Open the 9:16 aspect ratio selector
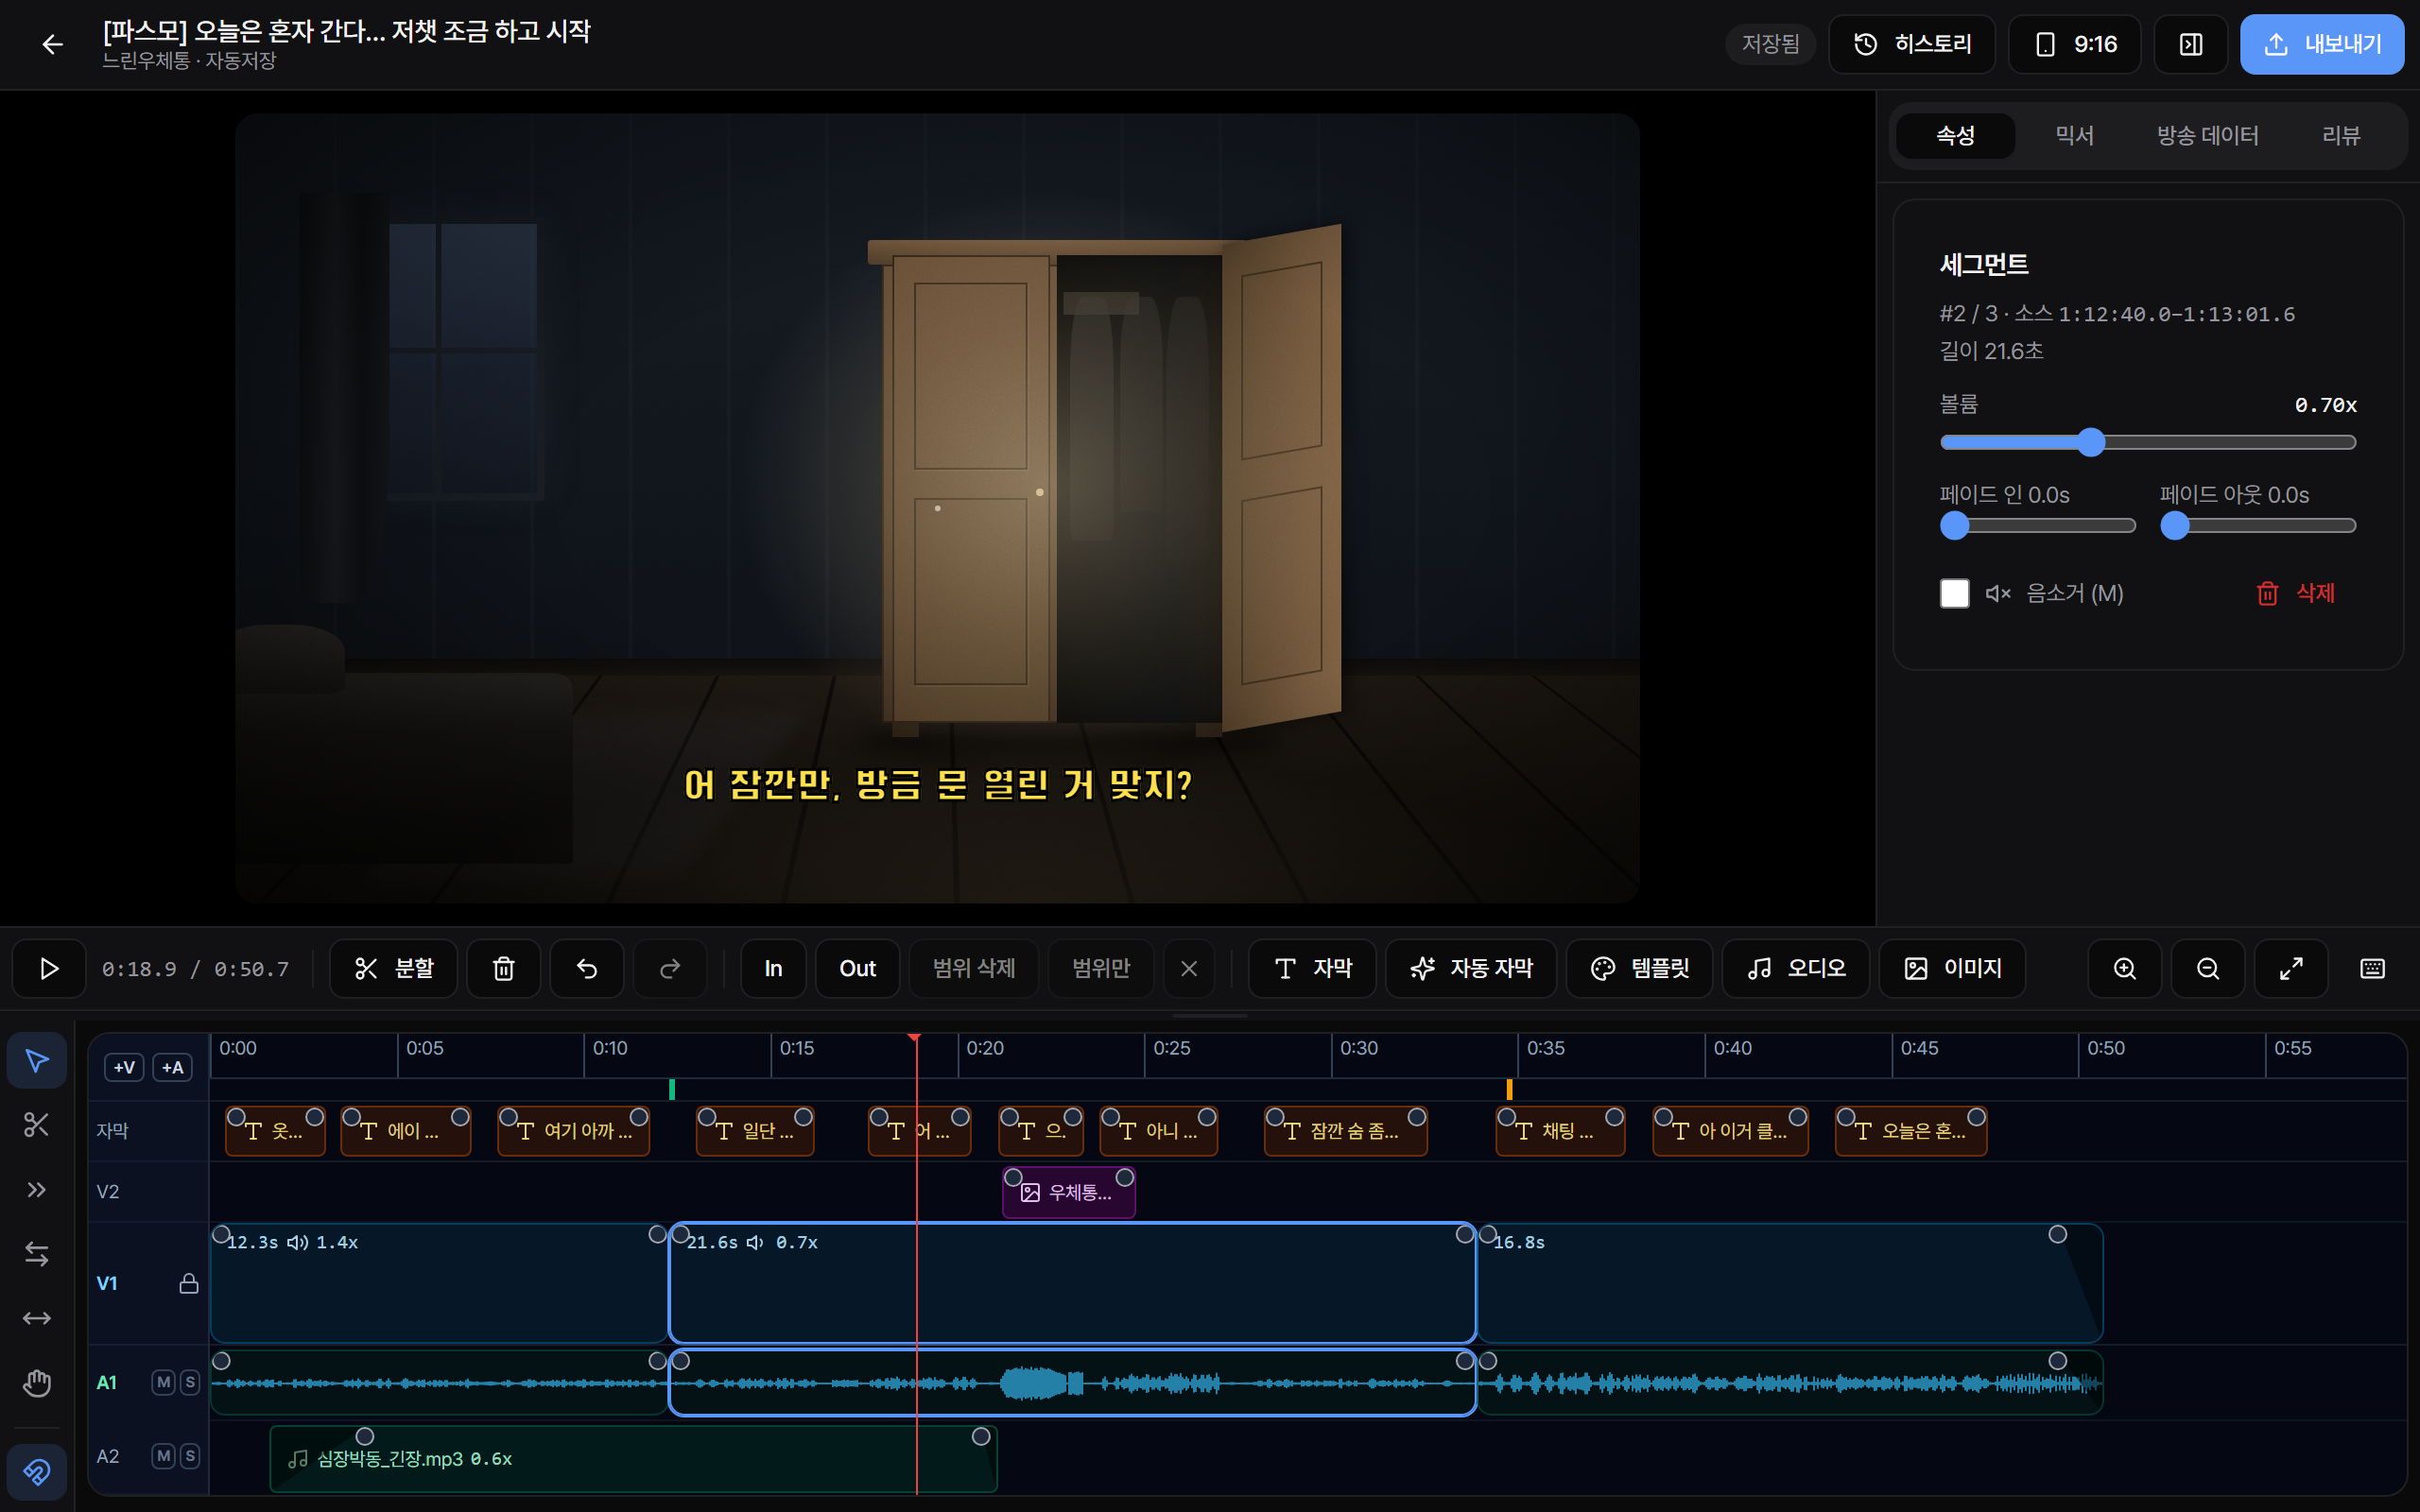This screenshot has height=1512, width=2420. [x=2074, y=44]
